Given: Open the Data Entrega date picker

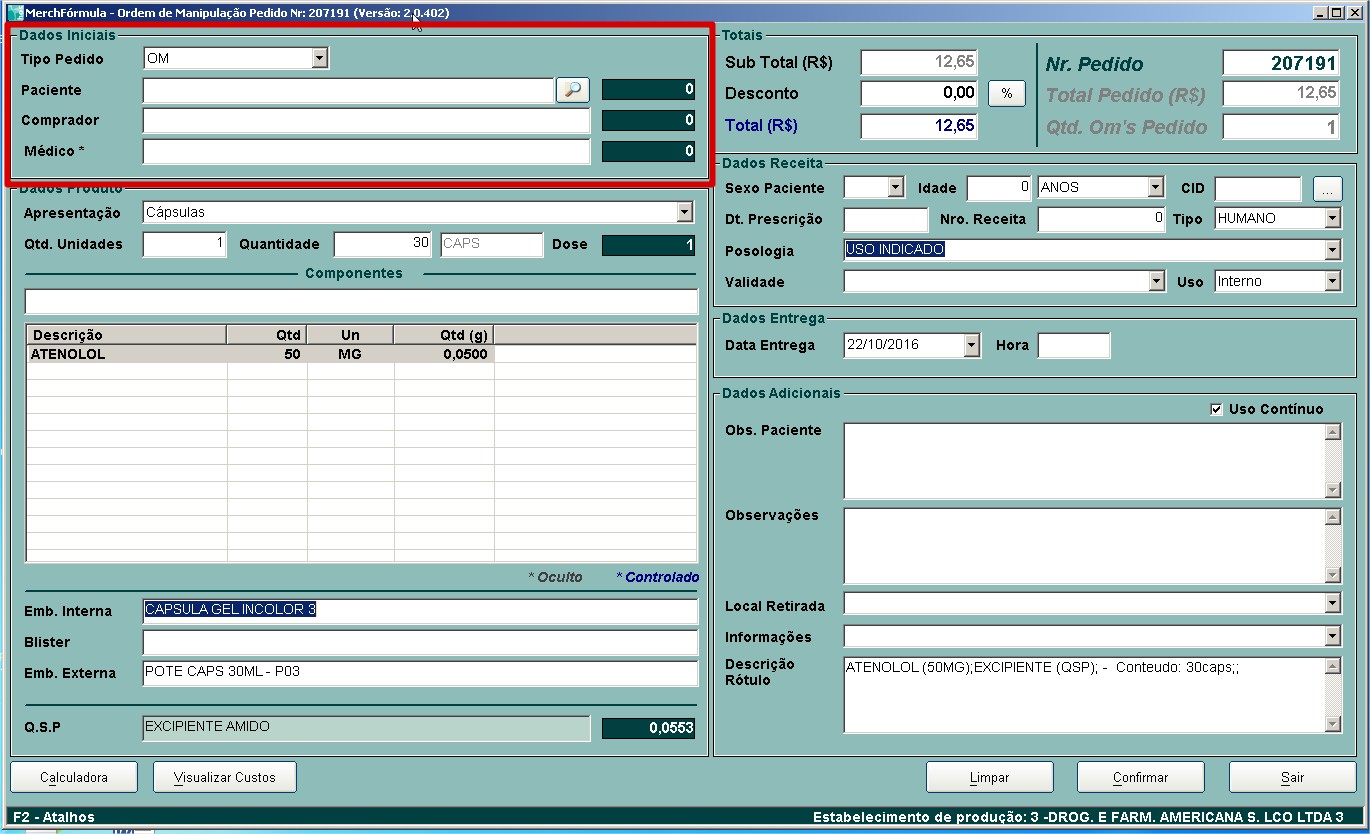Looking at the screenshot, I should click(x=971, y=345).
